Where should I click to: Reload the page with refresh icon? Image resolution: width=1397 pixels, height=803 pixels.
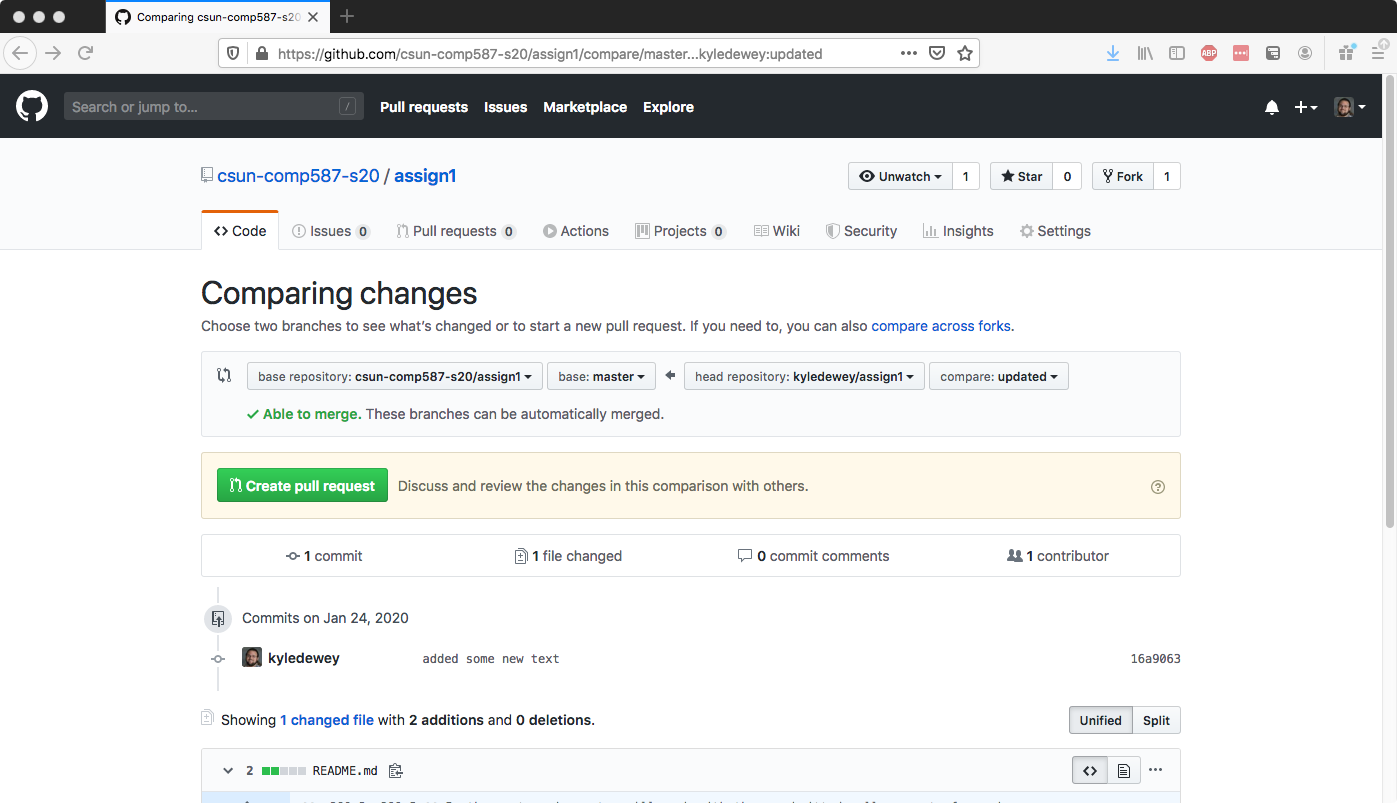click(x=86, y=53)
